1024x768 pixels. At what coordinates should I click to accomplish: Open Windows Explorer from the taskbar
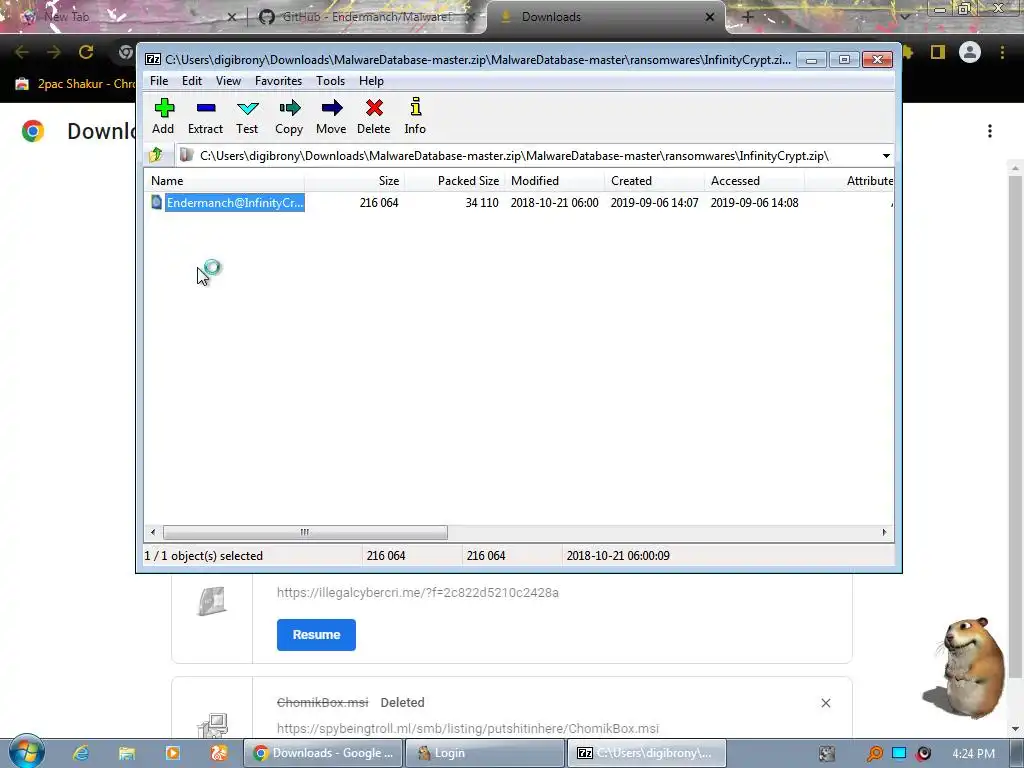(x=127, y=753)
